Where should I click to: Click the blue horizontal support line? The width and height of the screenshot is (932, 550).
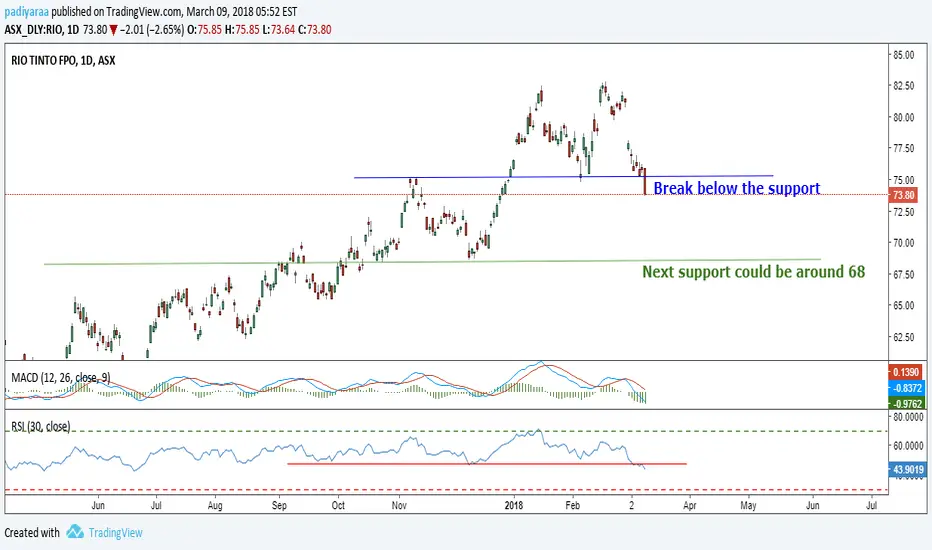[563, 177]
